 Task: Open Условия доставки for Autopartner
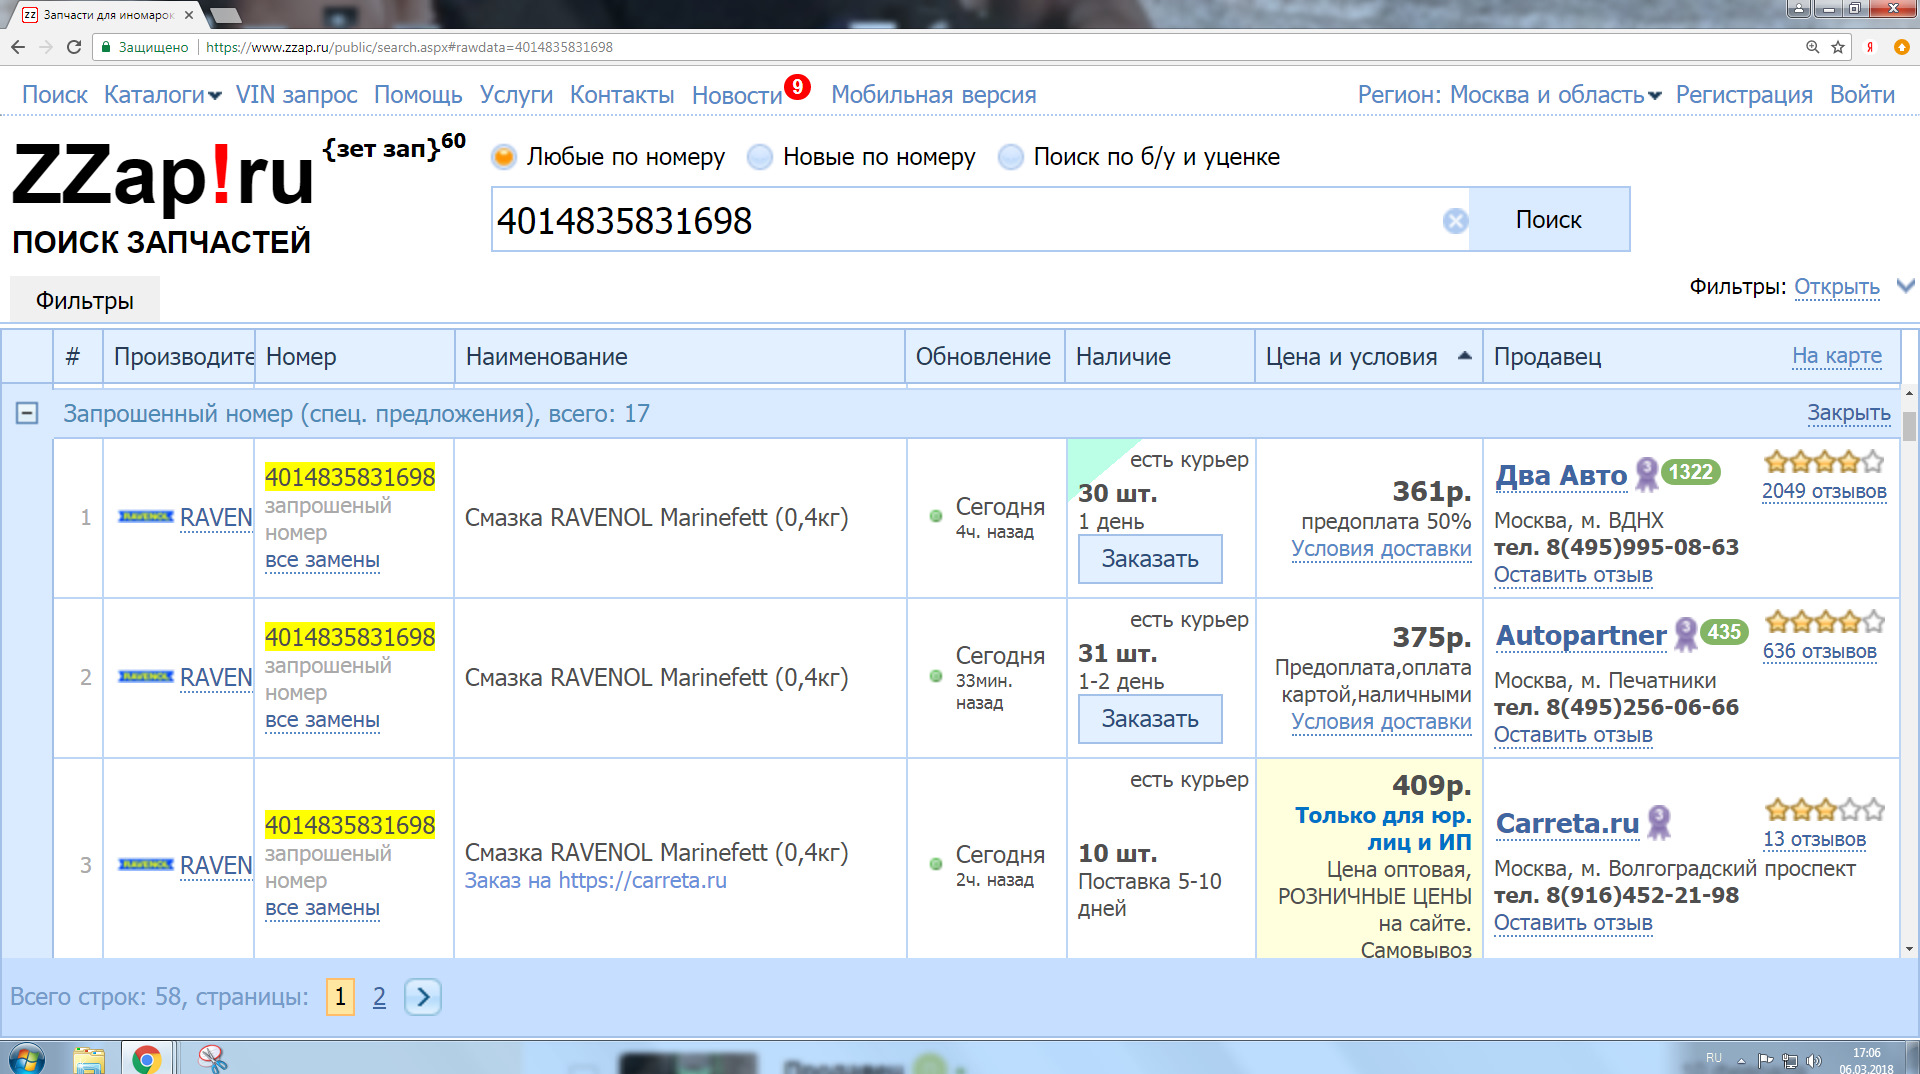pos(1381,722)
